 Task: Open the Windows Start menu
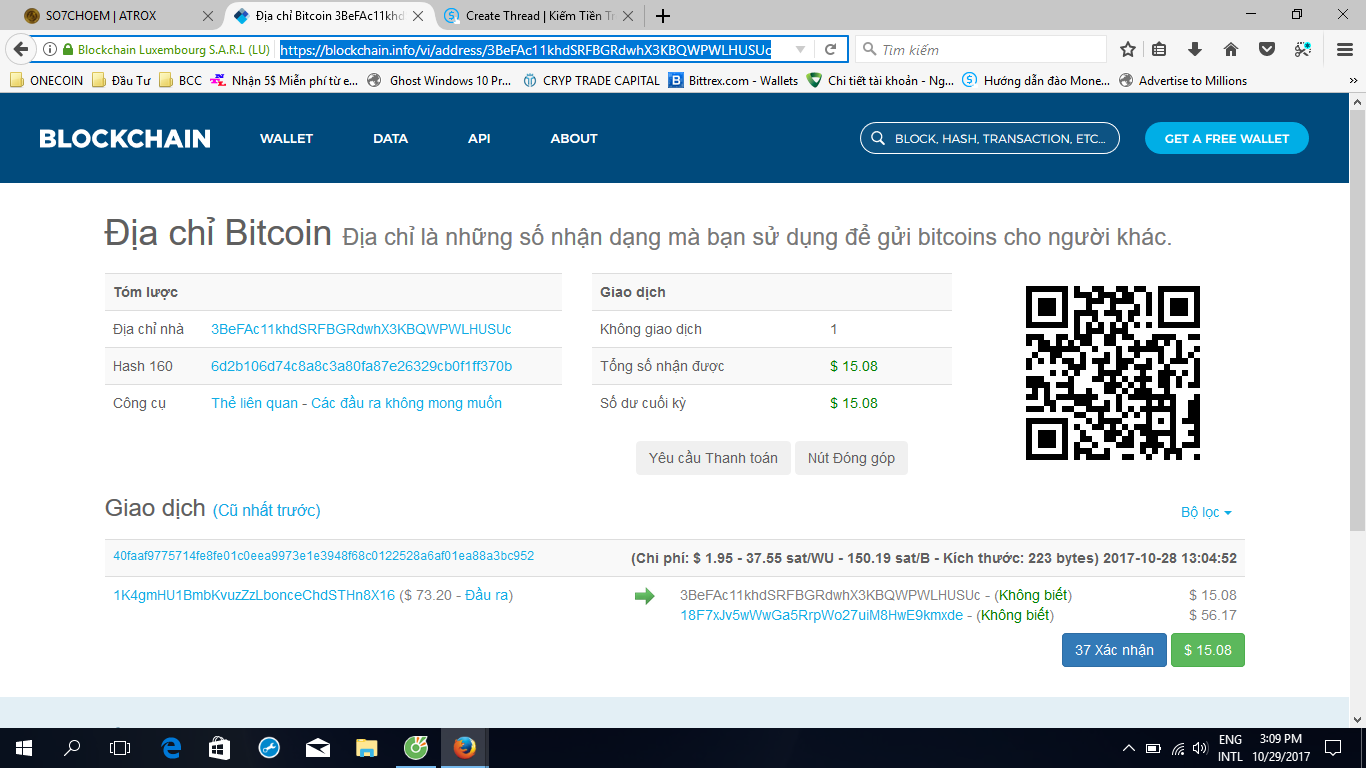click(23, 747)
